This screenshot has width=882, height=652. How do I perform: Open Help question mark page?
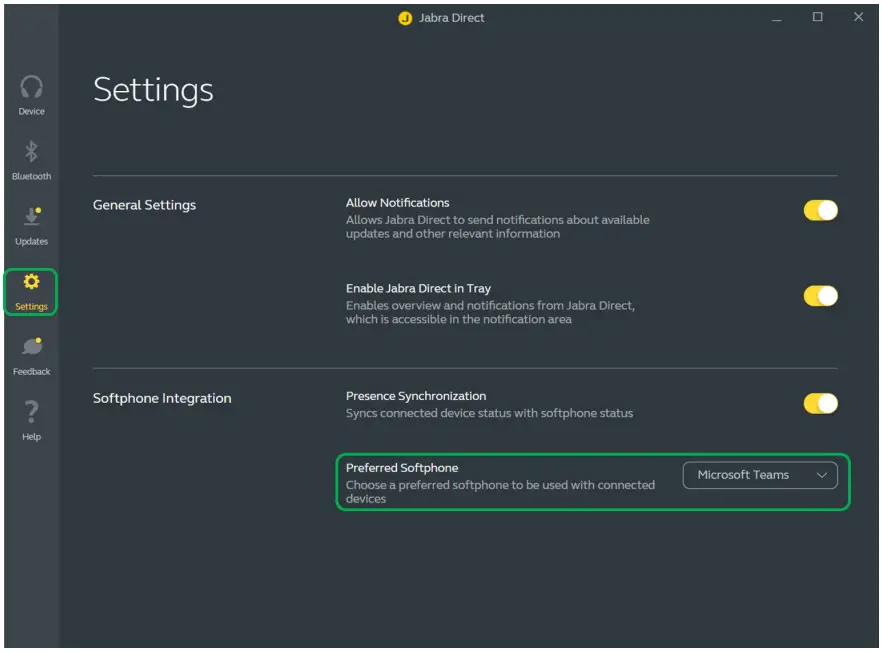click(x=31, y=420)
